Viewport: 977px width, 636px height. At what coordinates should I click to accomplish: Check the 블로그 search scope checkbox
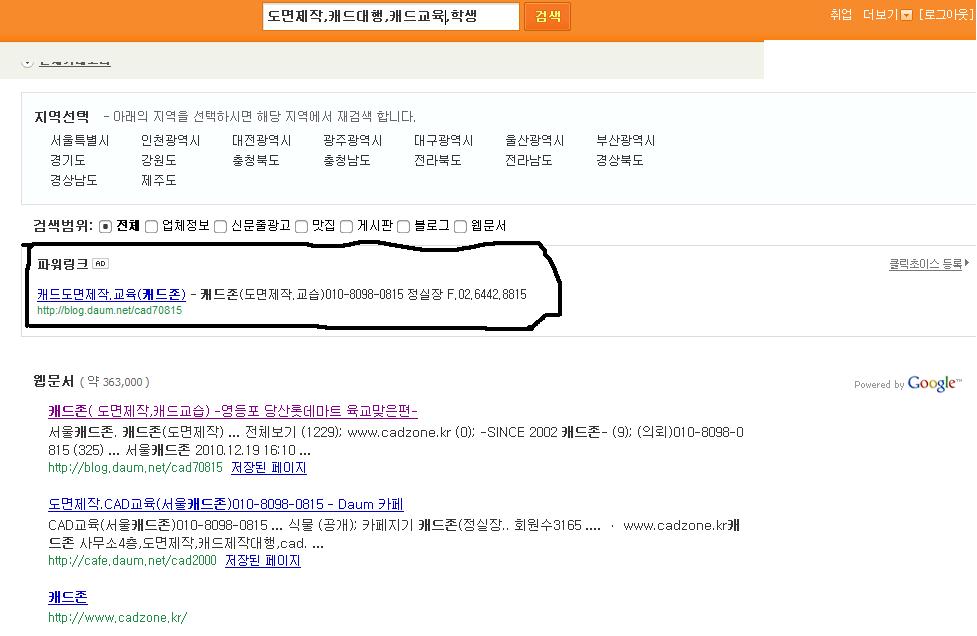coord(403,227)
